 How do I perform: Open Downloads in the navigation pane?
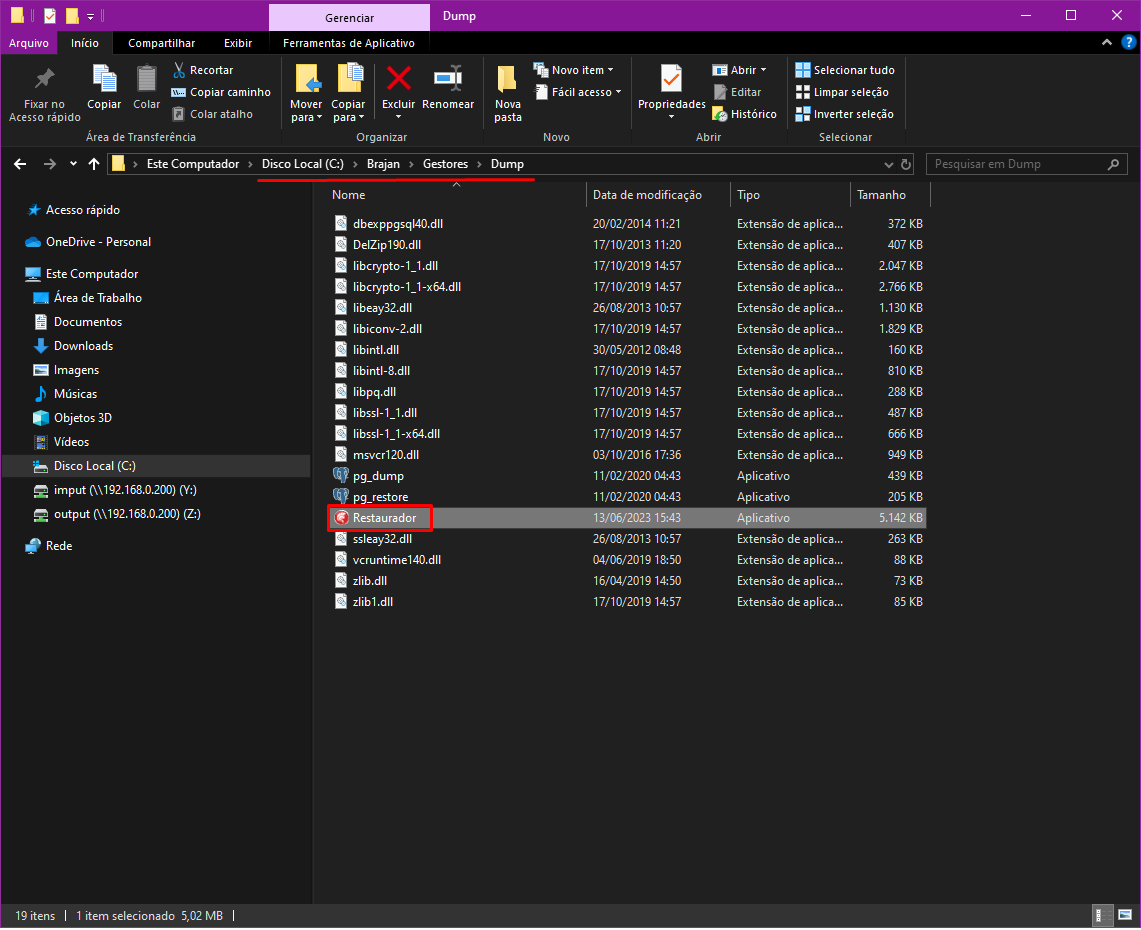[83, 346]
